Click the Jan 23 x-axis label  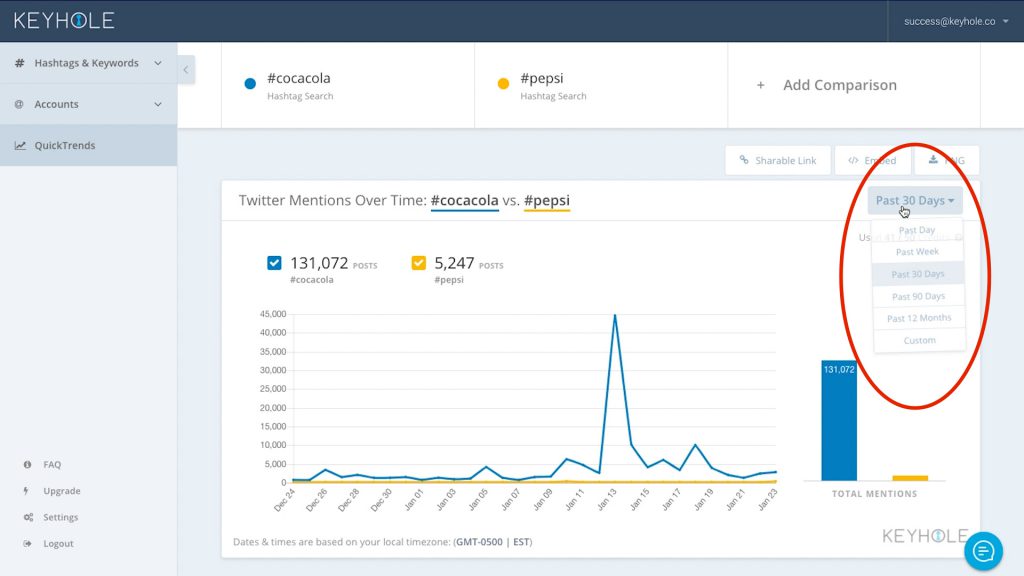768,500
